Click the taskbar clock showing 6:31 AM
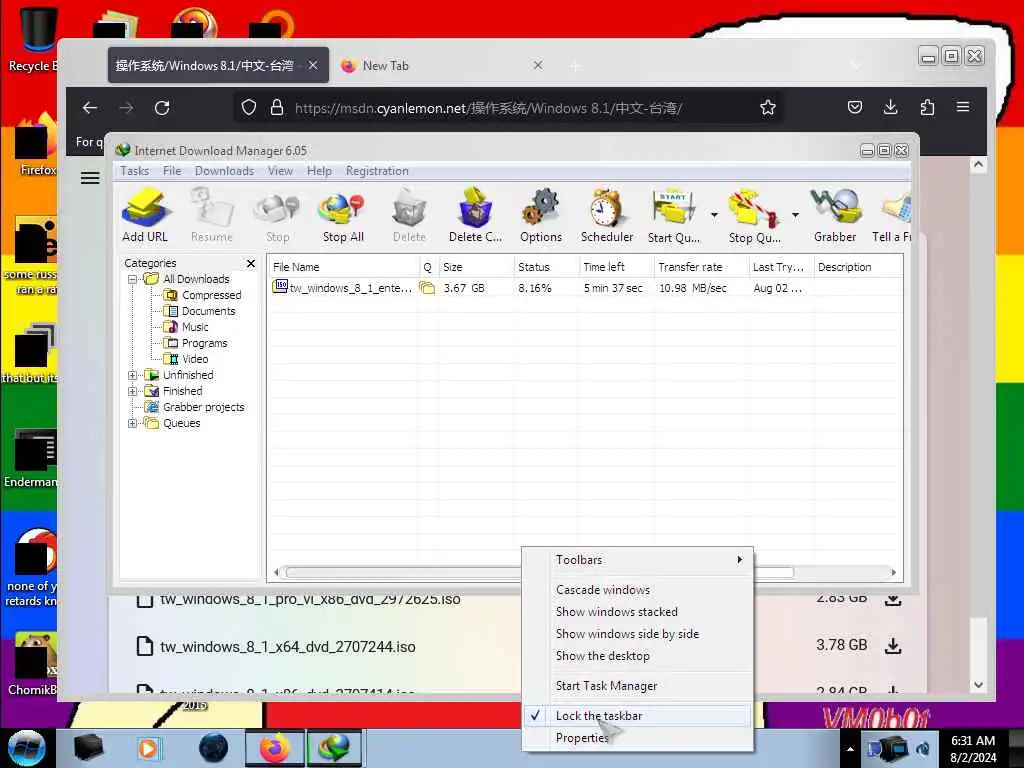The image size is (1024, 768). [x=973, y=749]
